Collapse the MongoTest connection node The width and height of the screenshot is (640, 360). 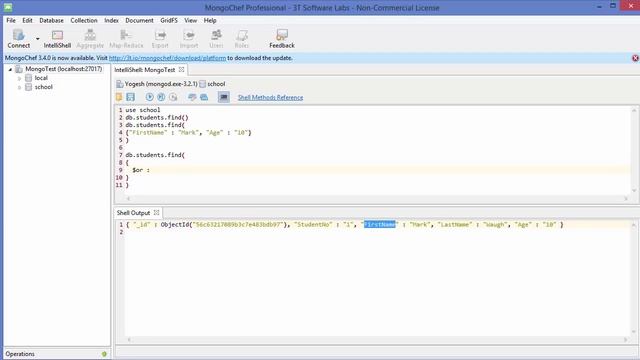(10, 69)
